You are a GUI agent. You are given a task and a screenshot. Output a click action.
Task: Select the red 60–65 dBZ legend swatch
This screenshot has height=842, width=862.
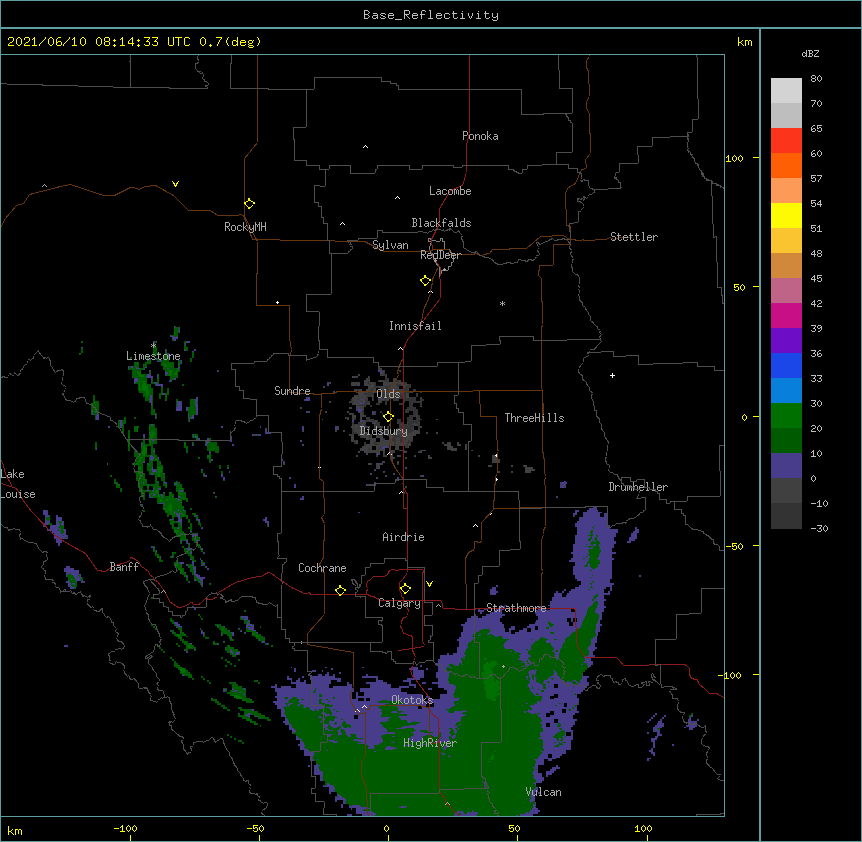tap(786, 141)
